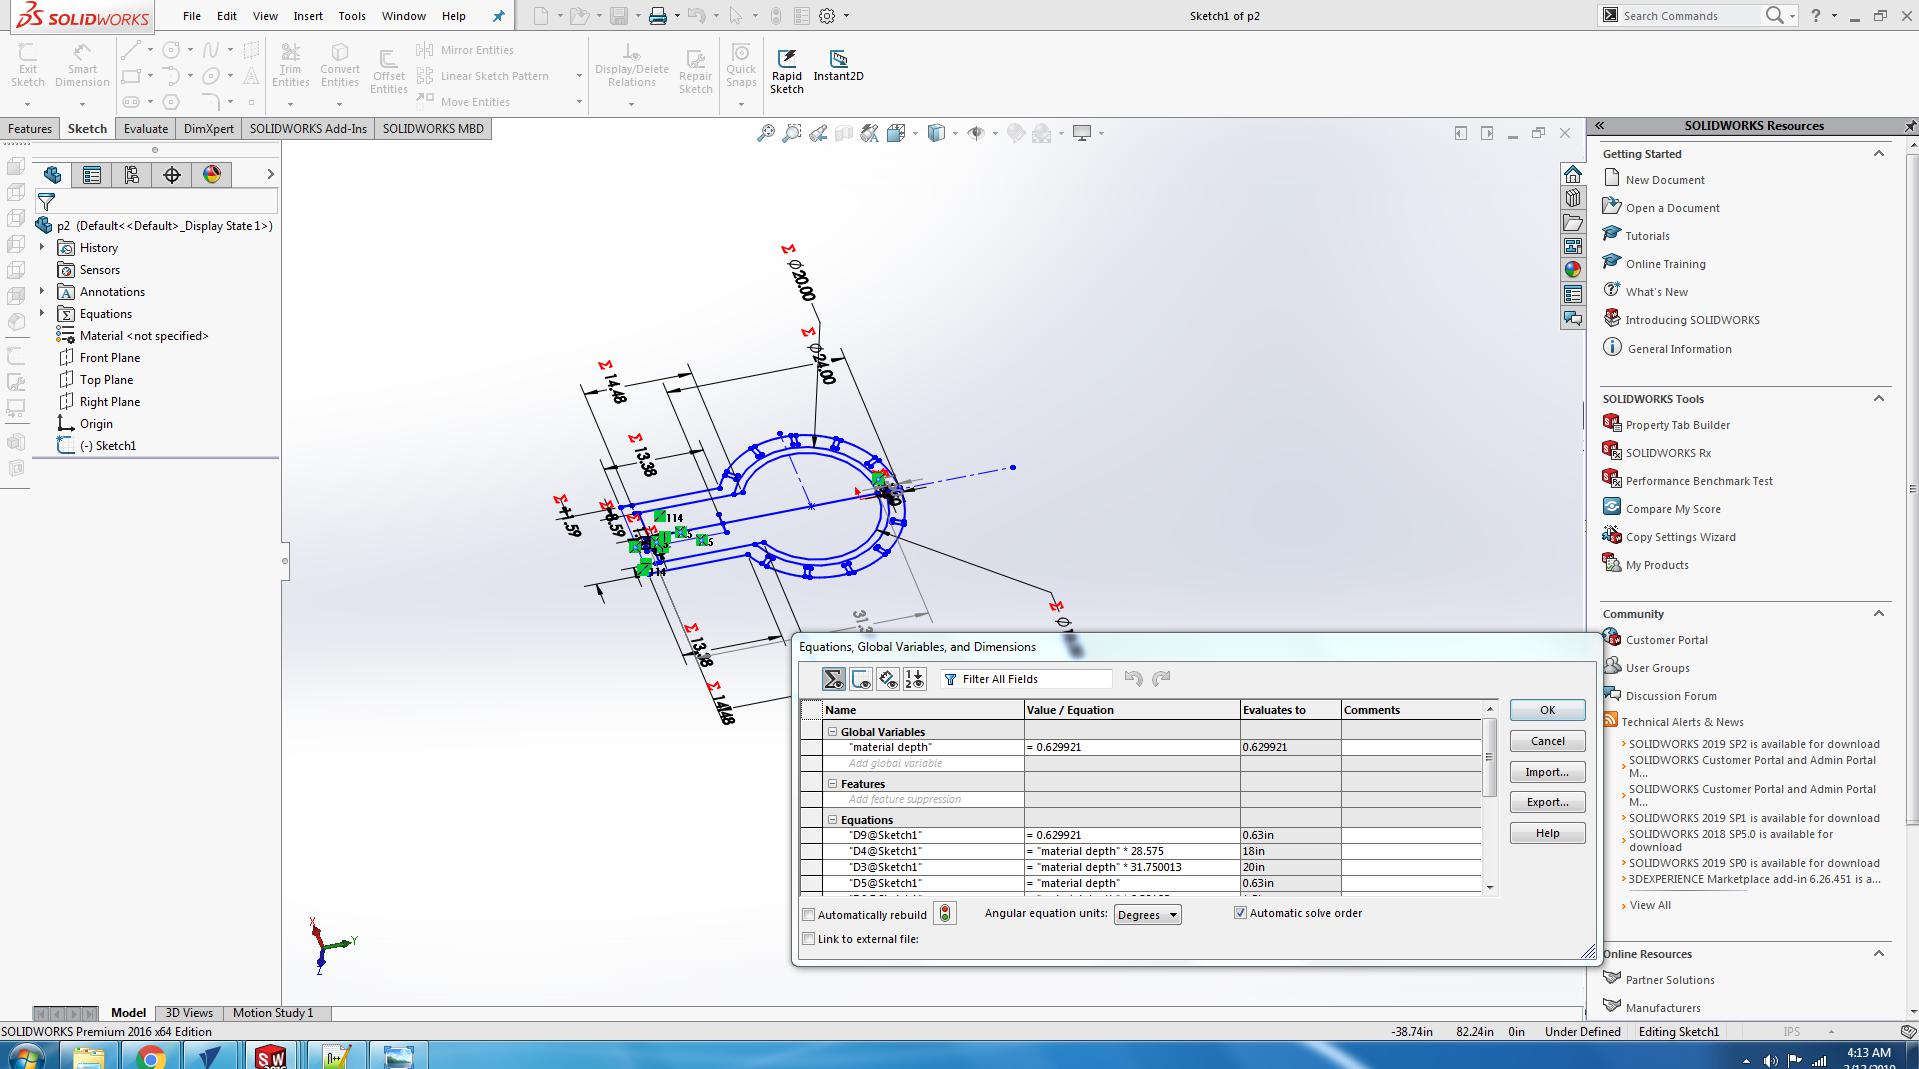
Task: Switch to the Evaluate tab
Action: tap(146, 129)
